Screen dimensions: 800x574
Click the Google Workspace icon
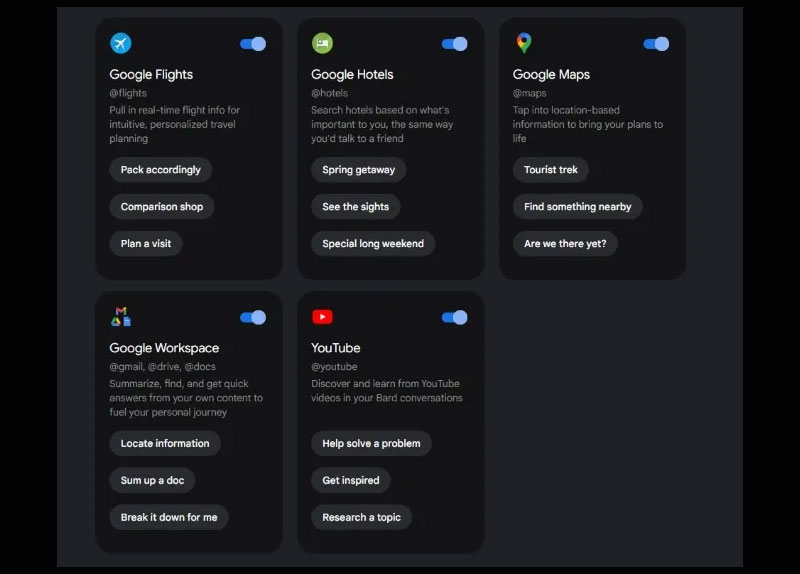(121, 317)
